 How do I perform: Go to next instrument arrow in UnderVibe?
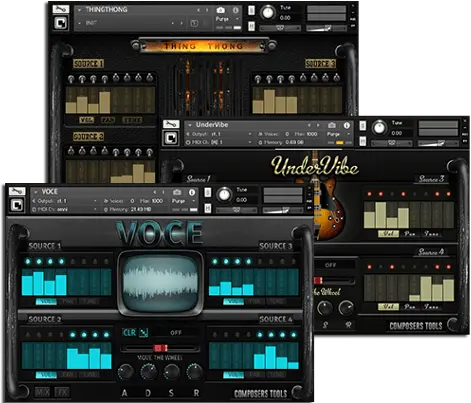click(318, 125)
